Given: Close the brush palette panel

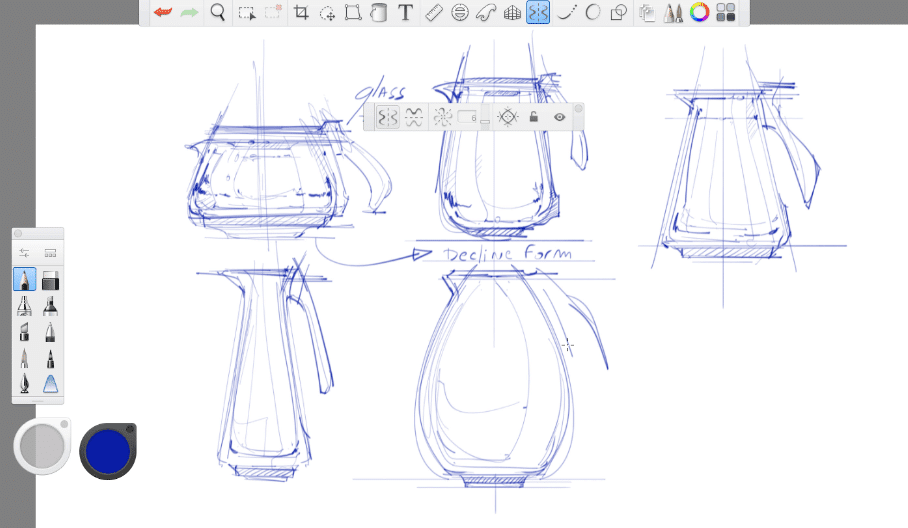Looking at the screenshot, I should tap(18, 233).
